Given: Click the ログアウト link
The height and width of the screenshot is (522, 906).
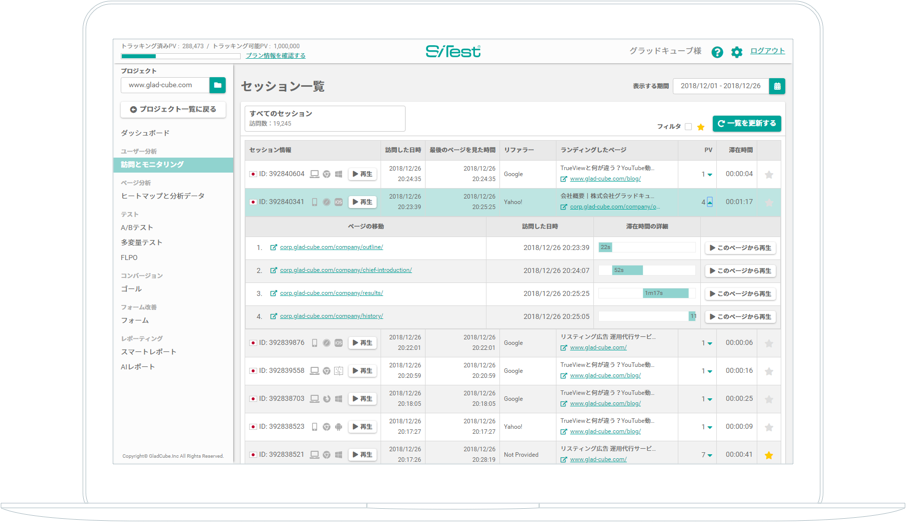Looking at the screenshot, I should pyautogui.click(x=767, y=51).
